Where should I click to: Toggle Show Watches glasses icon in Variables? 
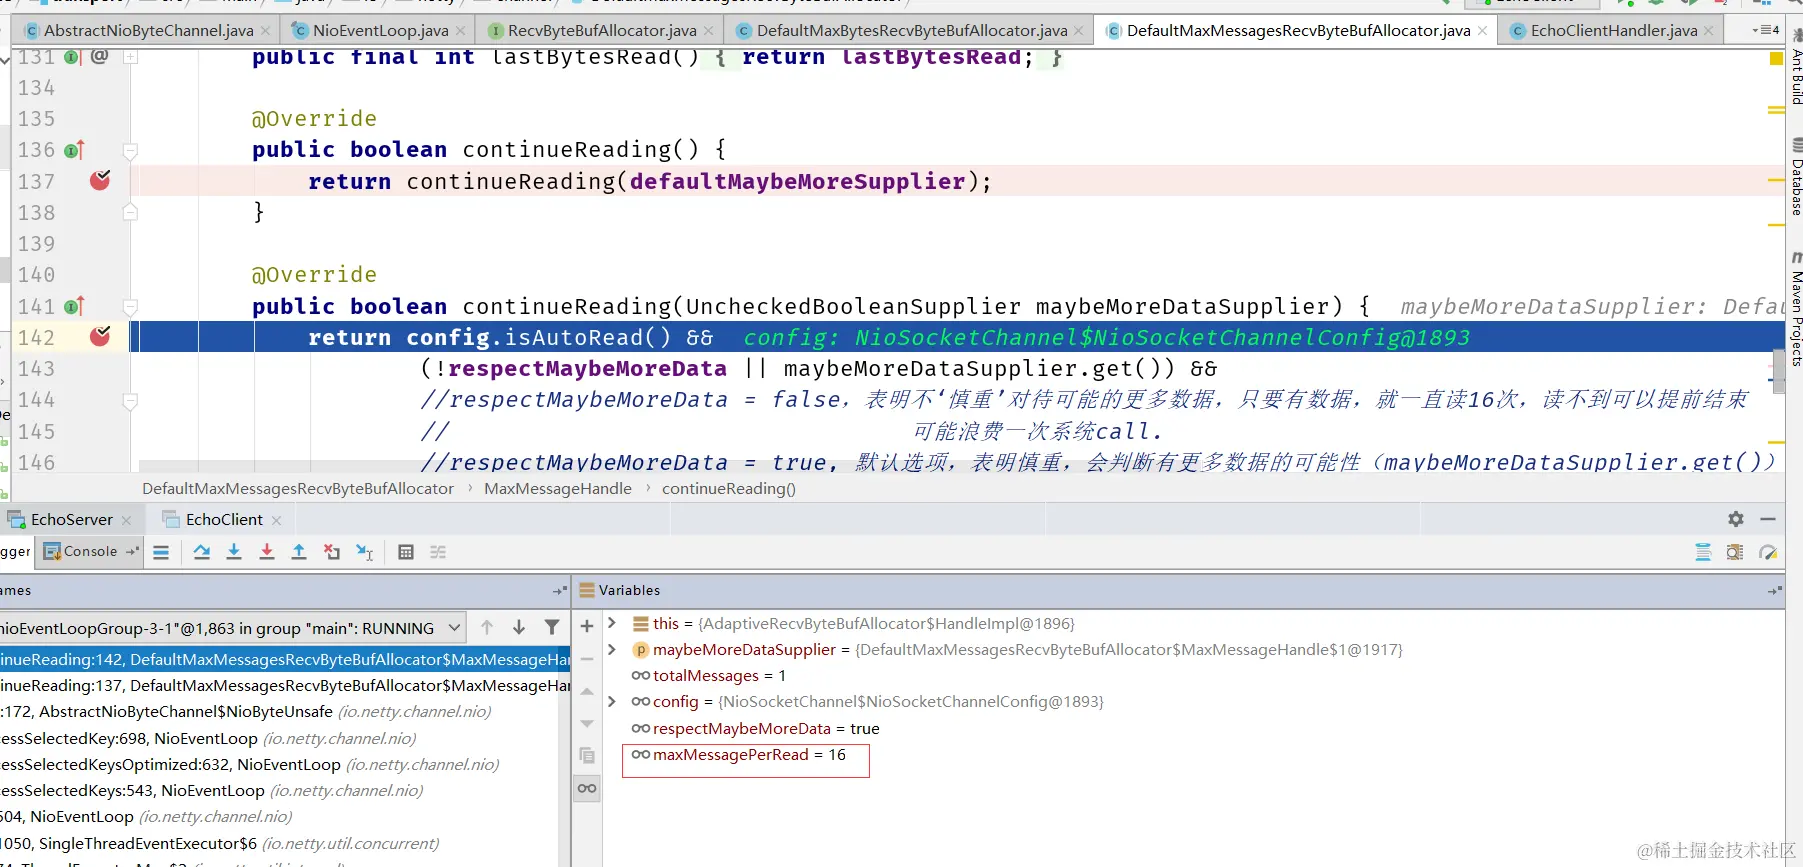[587, 789]
